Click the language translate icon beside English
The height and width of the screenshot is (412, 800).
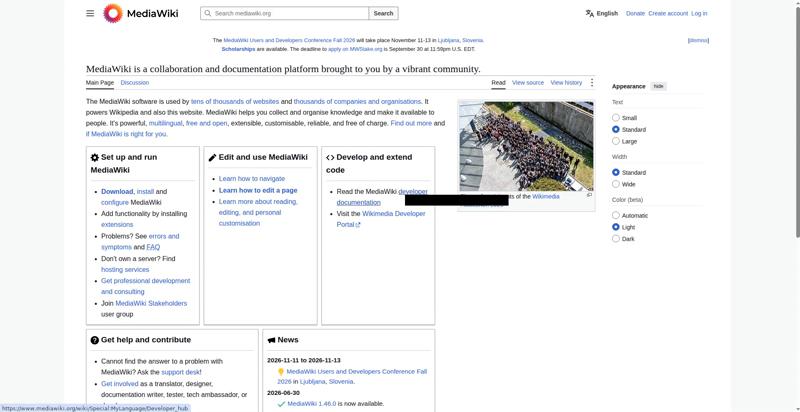tap(590, 13)
